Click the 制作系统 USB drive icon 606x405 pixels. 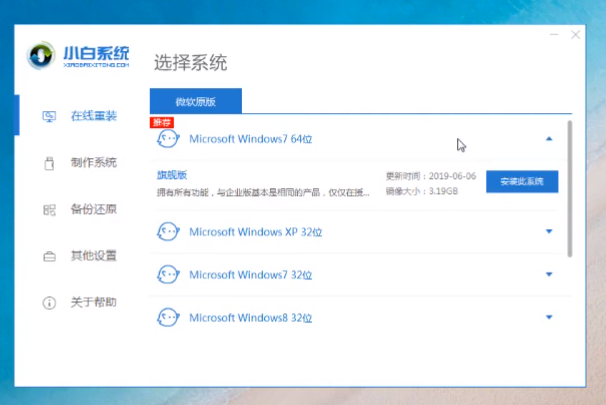[x=49, y=163]
